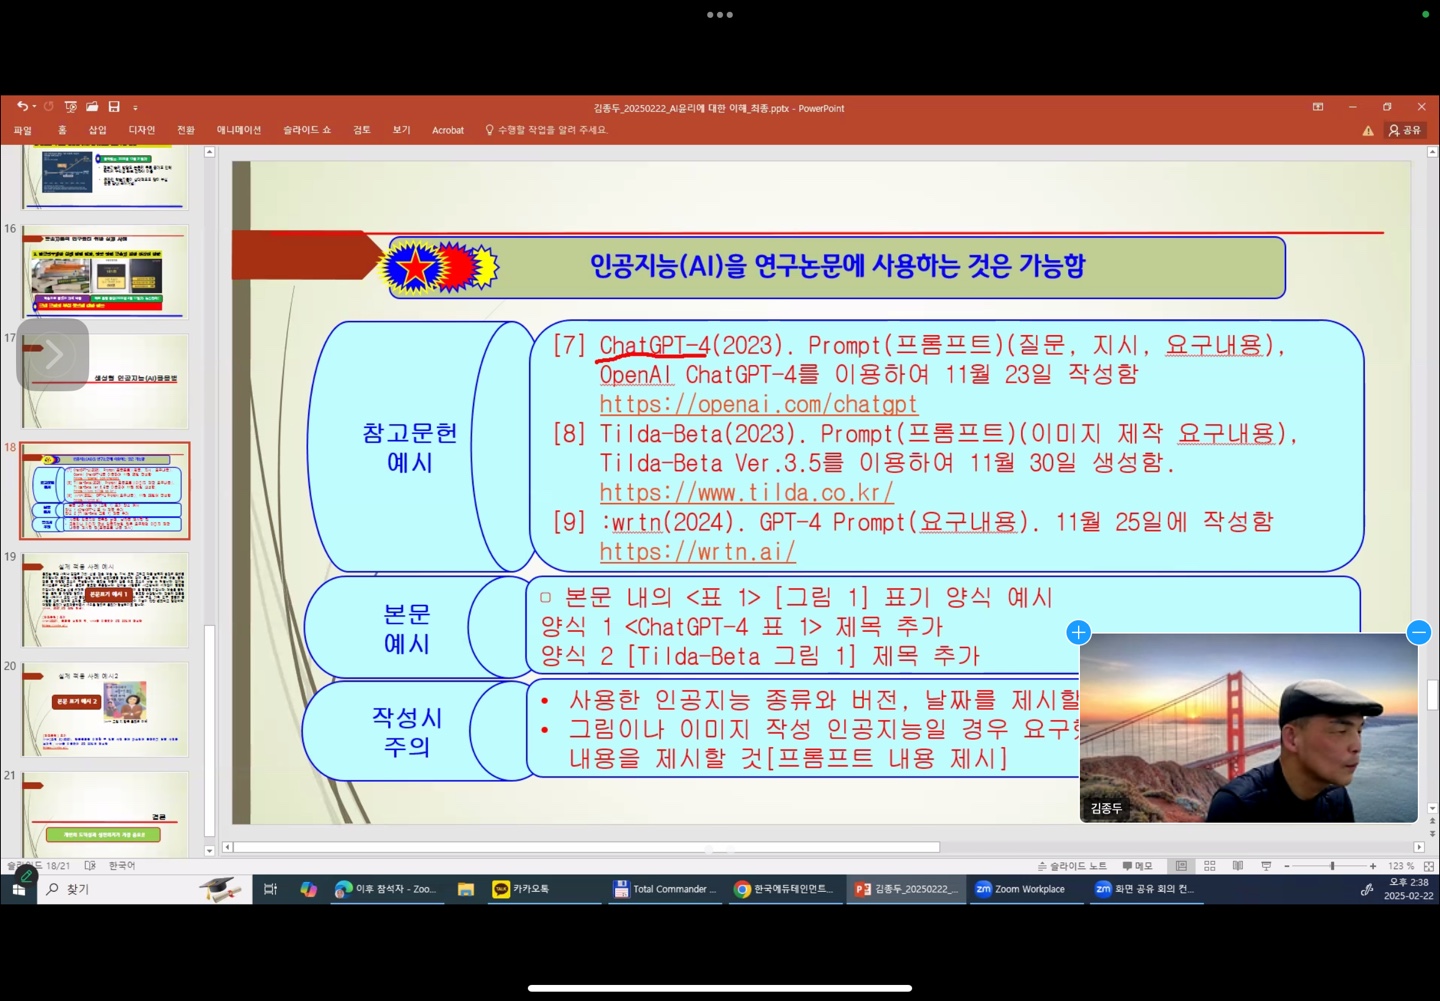Click thumbnail pane scroll down arrow

(x=209, y=851)
